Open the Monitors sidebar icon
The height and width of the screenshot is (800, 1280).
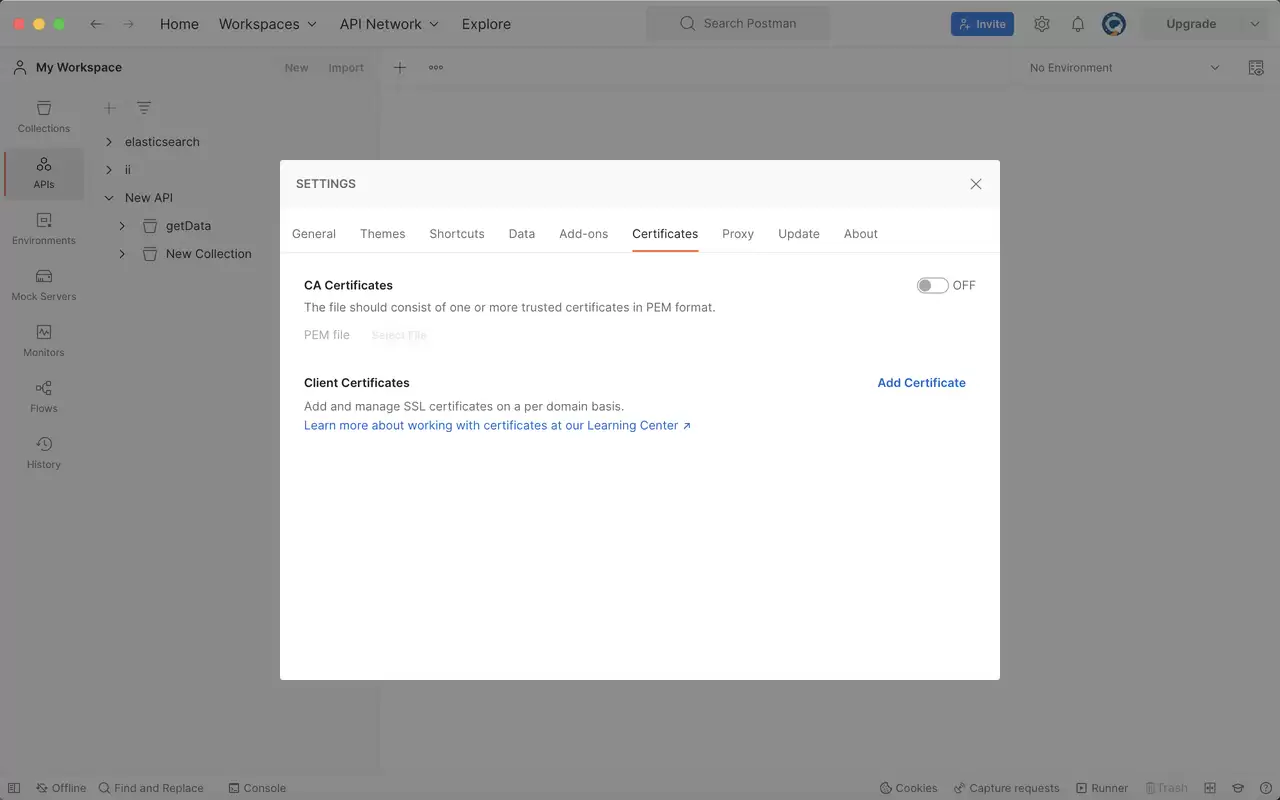coord(44,341)
